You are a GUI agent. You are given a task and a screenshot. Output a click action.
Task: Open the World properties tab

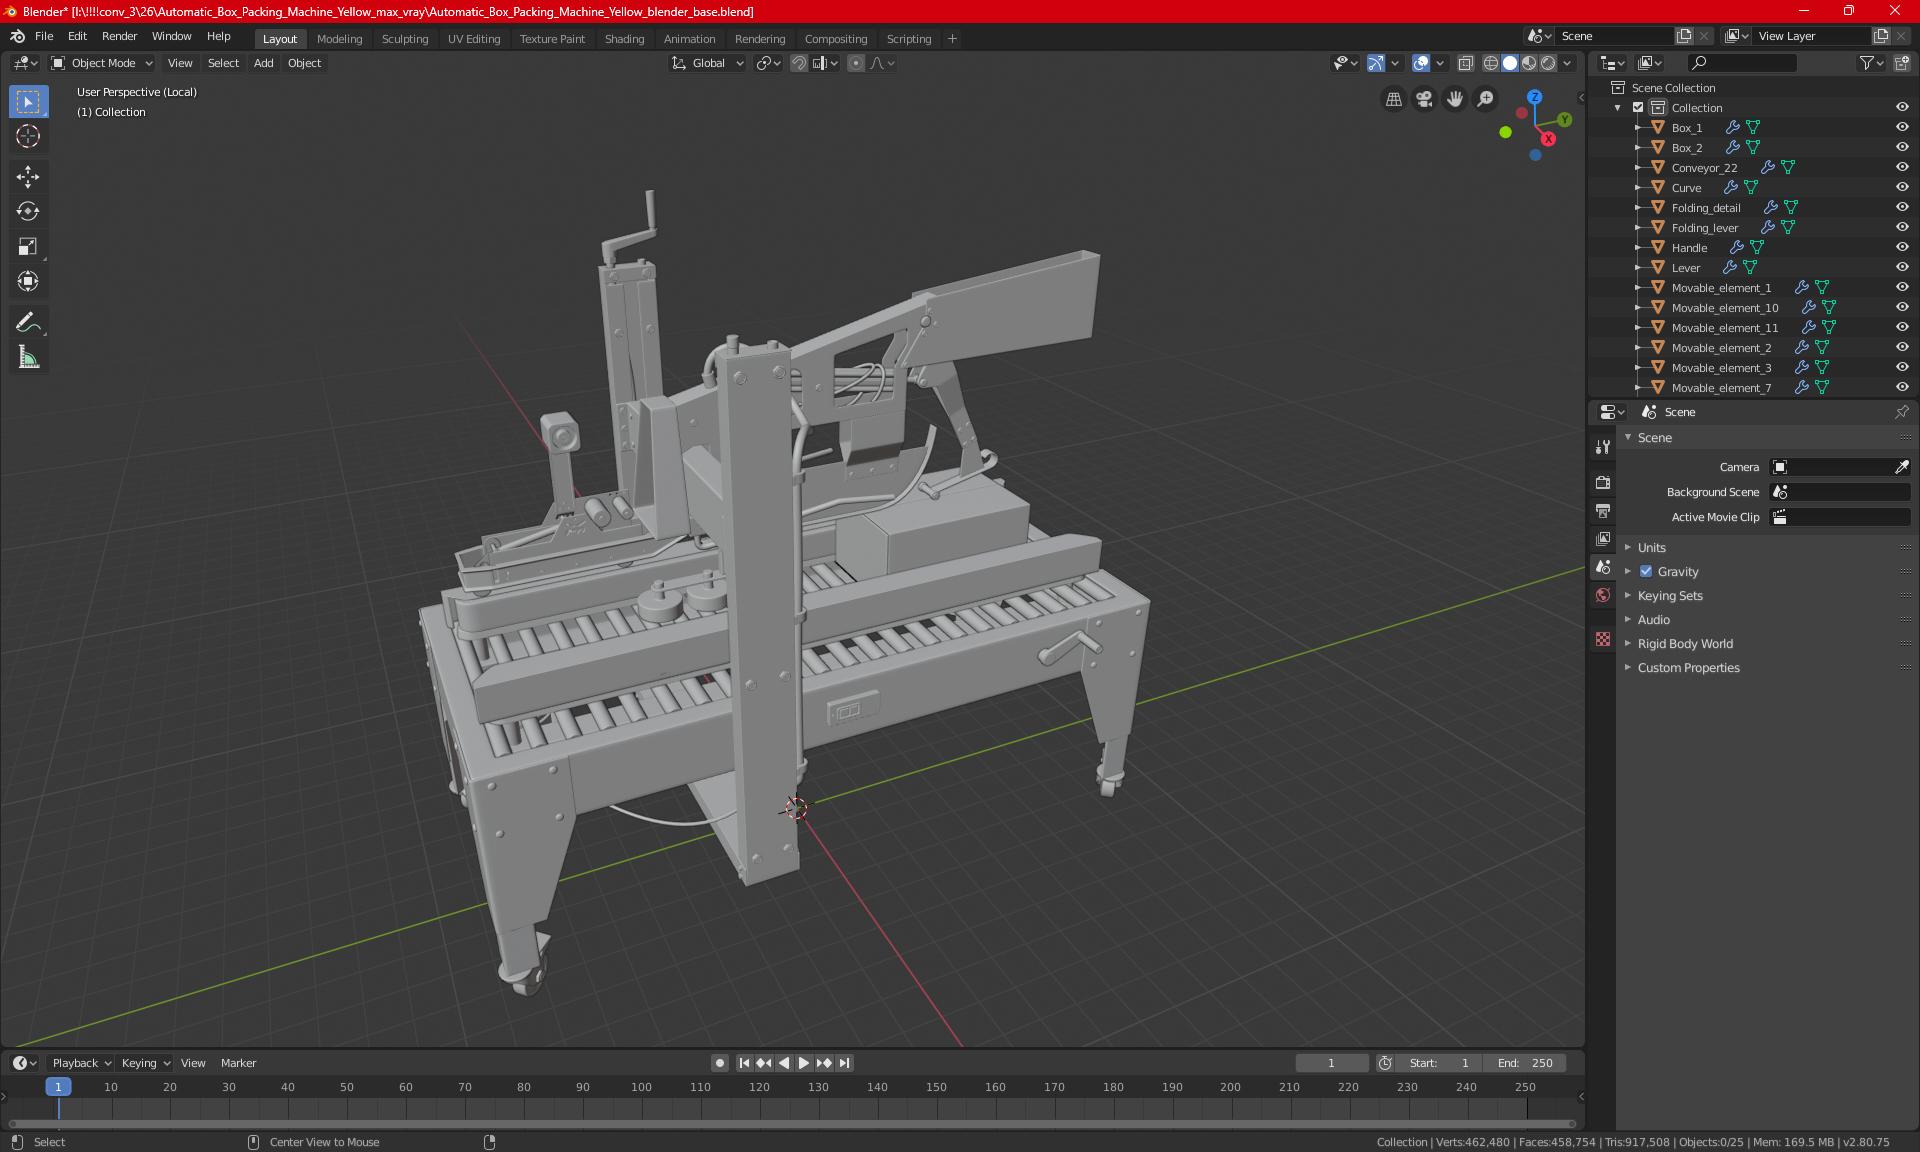pos(1603,595)
